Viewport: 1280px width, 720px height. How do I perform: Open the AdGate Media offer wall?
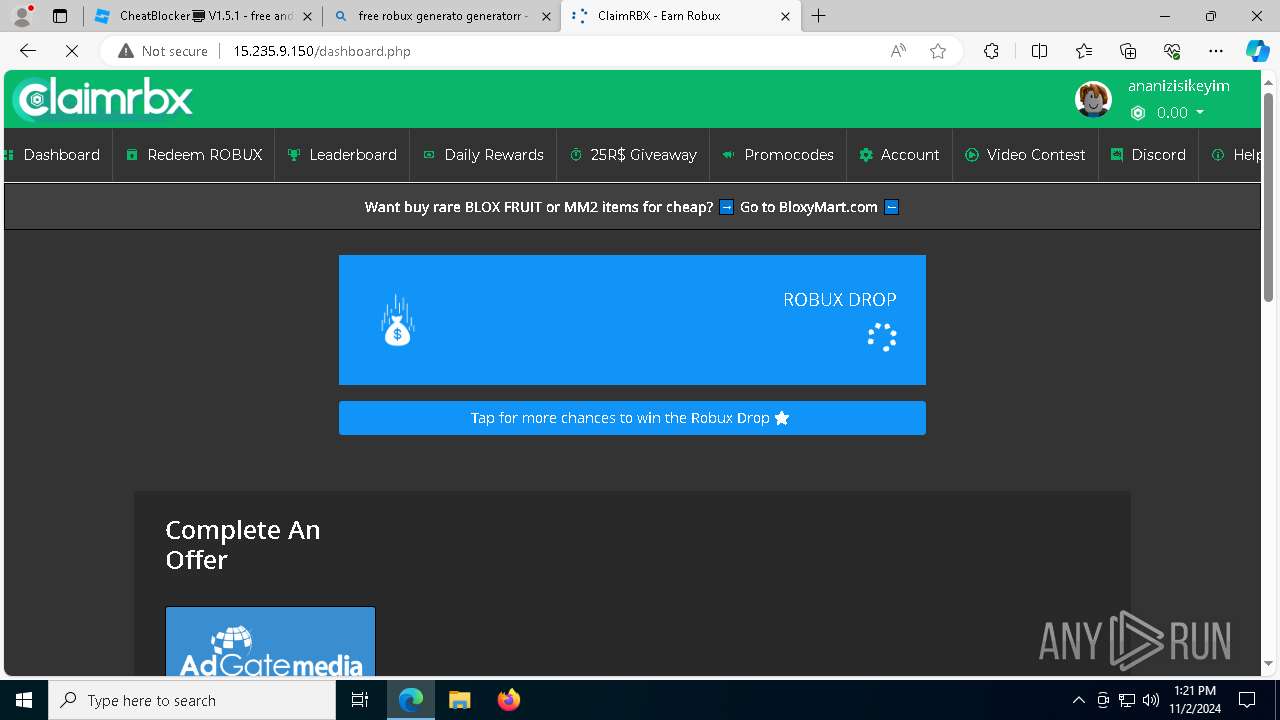point(270,641)
